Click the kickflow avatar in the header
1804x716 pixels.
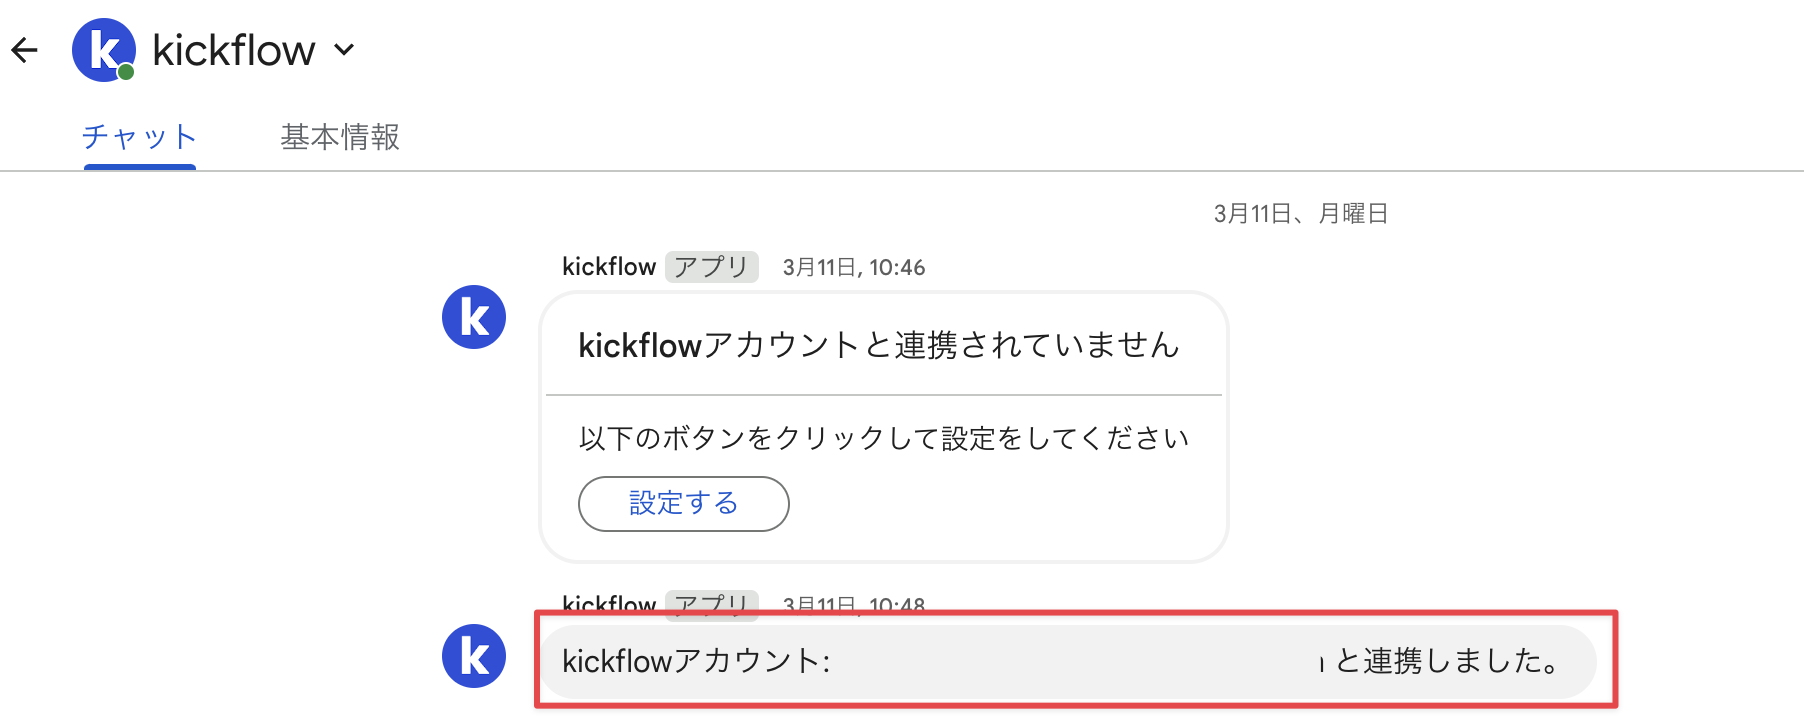(x=104, y=50)
